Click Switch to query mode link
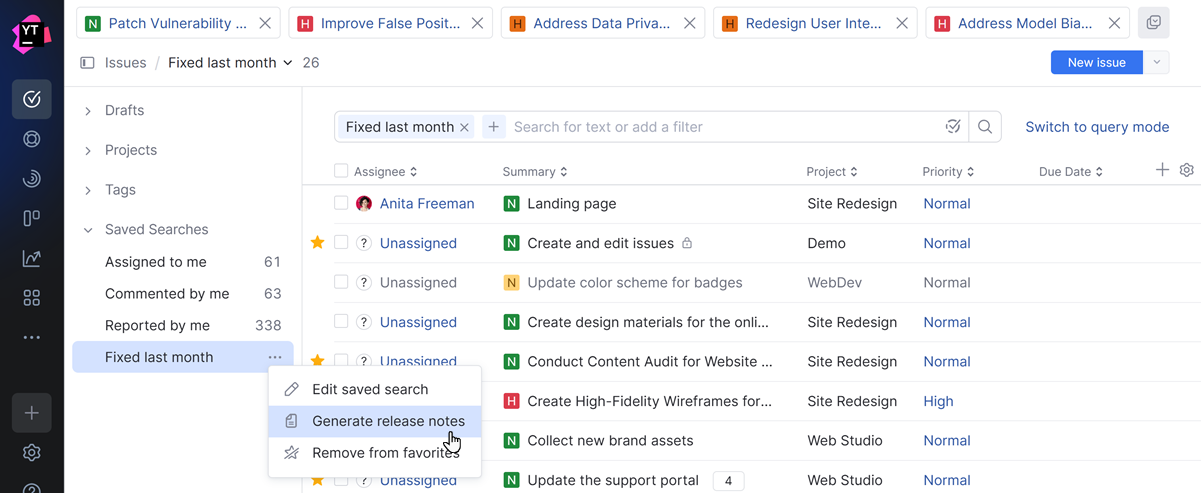Viewport: 1201px width, 493px height. [1097, 127]
